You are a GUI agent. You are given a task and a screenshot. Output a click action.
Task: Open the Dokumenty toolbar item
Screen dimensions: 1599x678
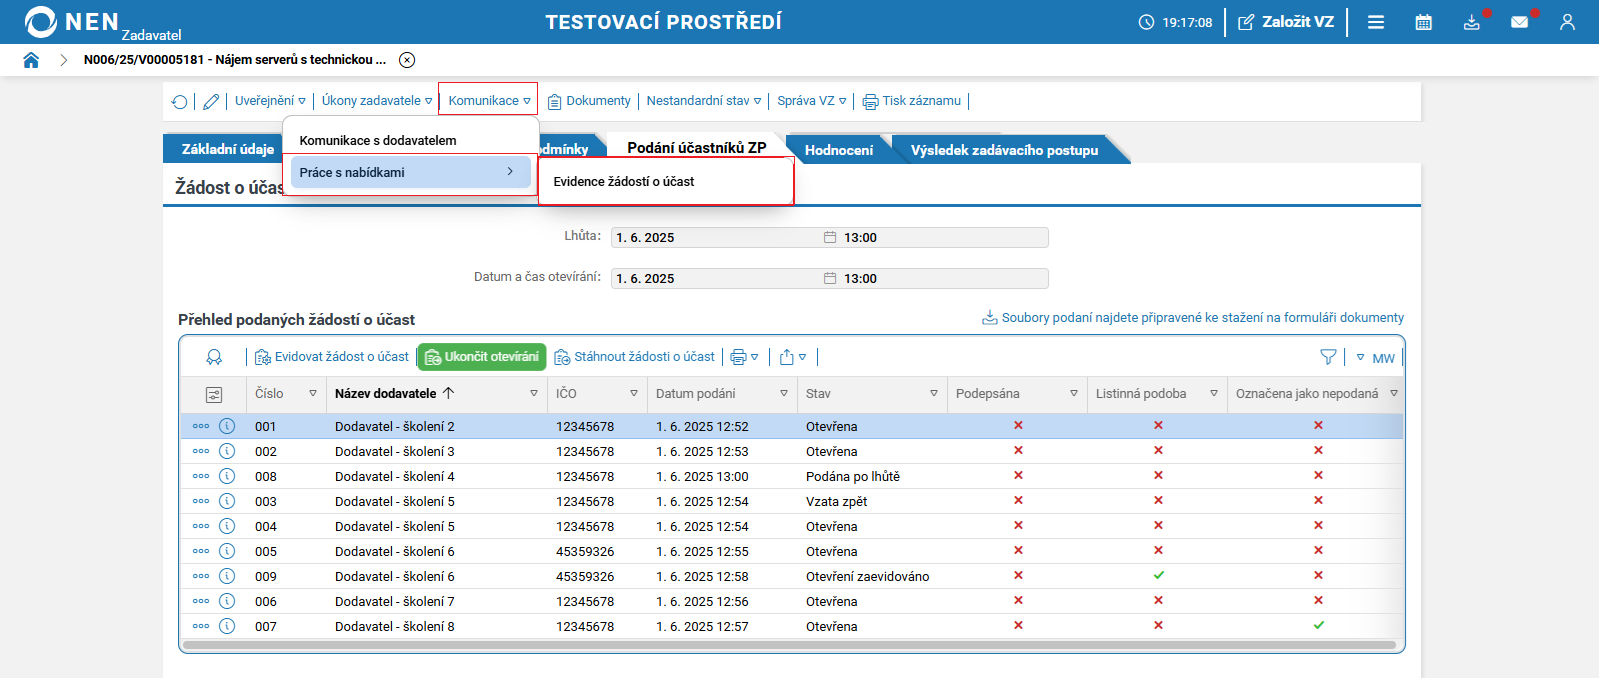point(589,101)
